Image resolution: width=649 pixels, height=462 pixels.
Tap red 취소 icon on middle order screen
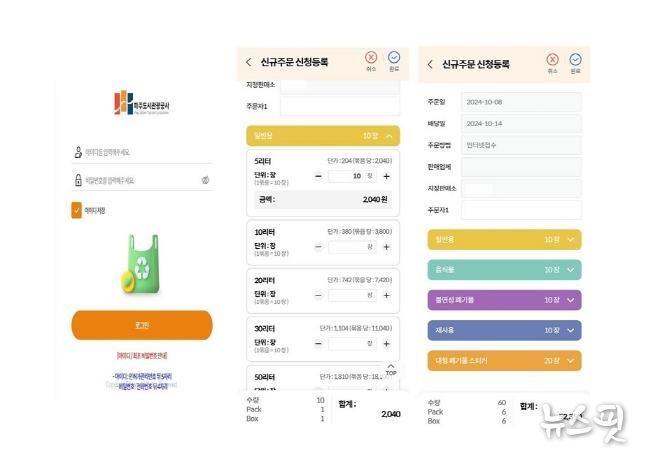(x=371, y=59)
